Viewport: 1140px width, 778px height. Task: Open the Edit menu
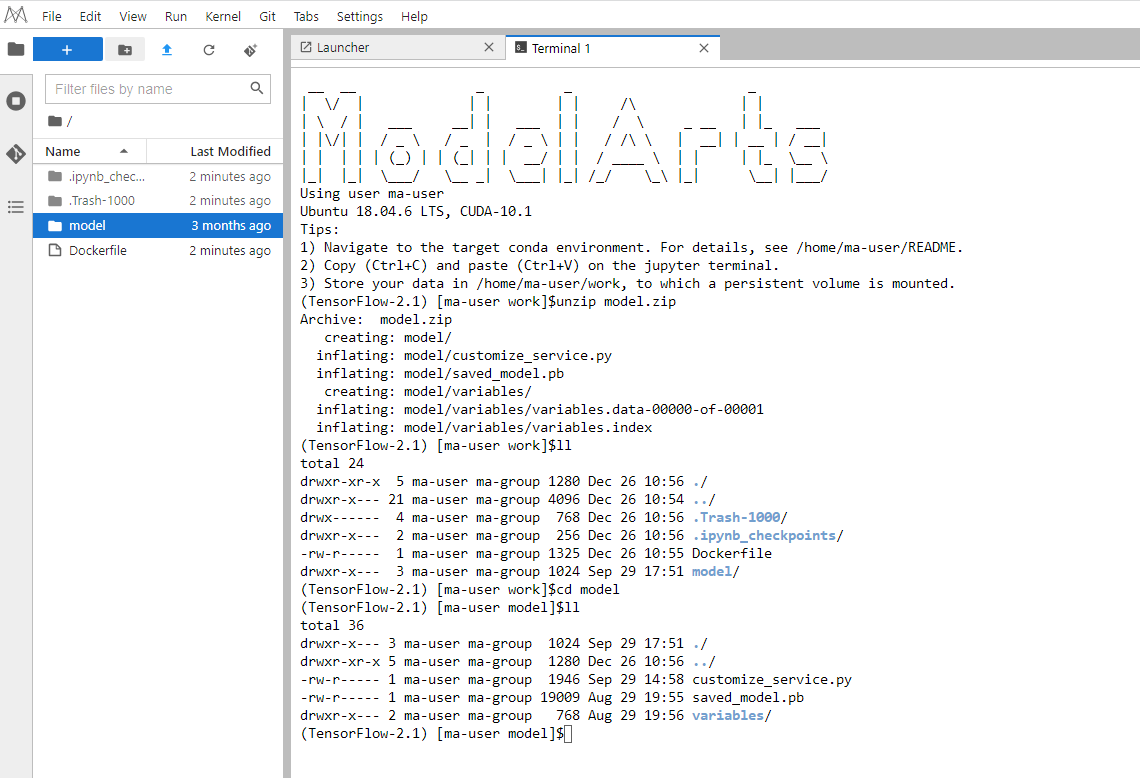(90, 16)
